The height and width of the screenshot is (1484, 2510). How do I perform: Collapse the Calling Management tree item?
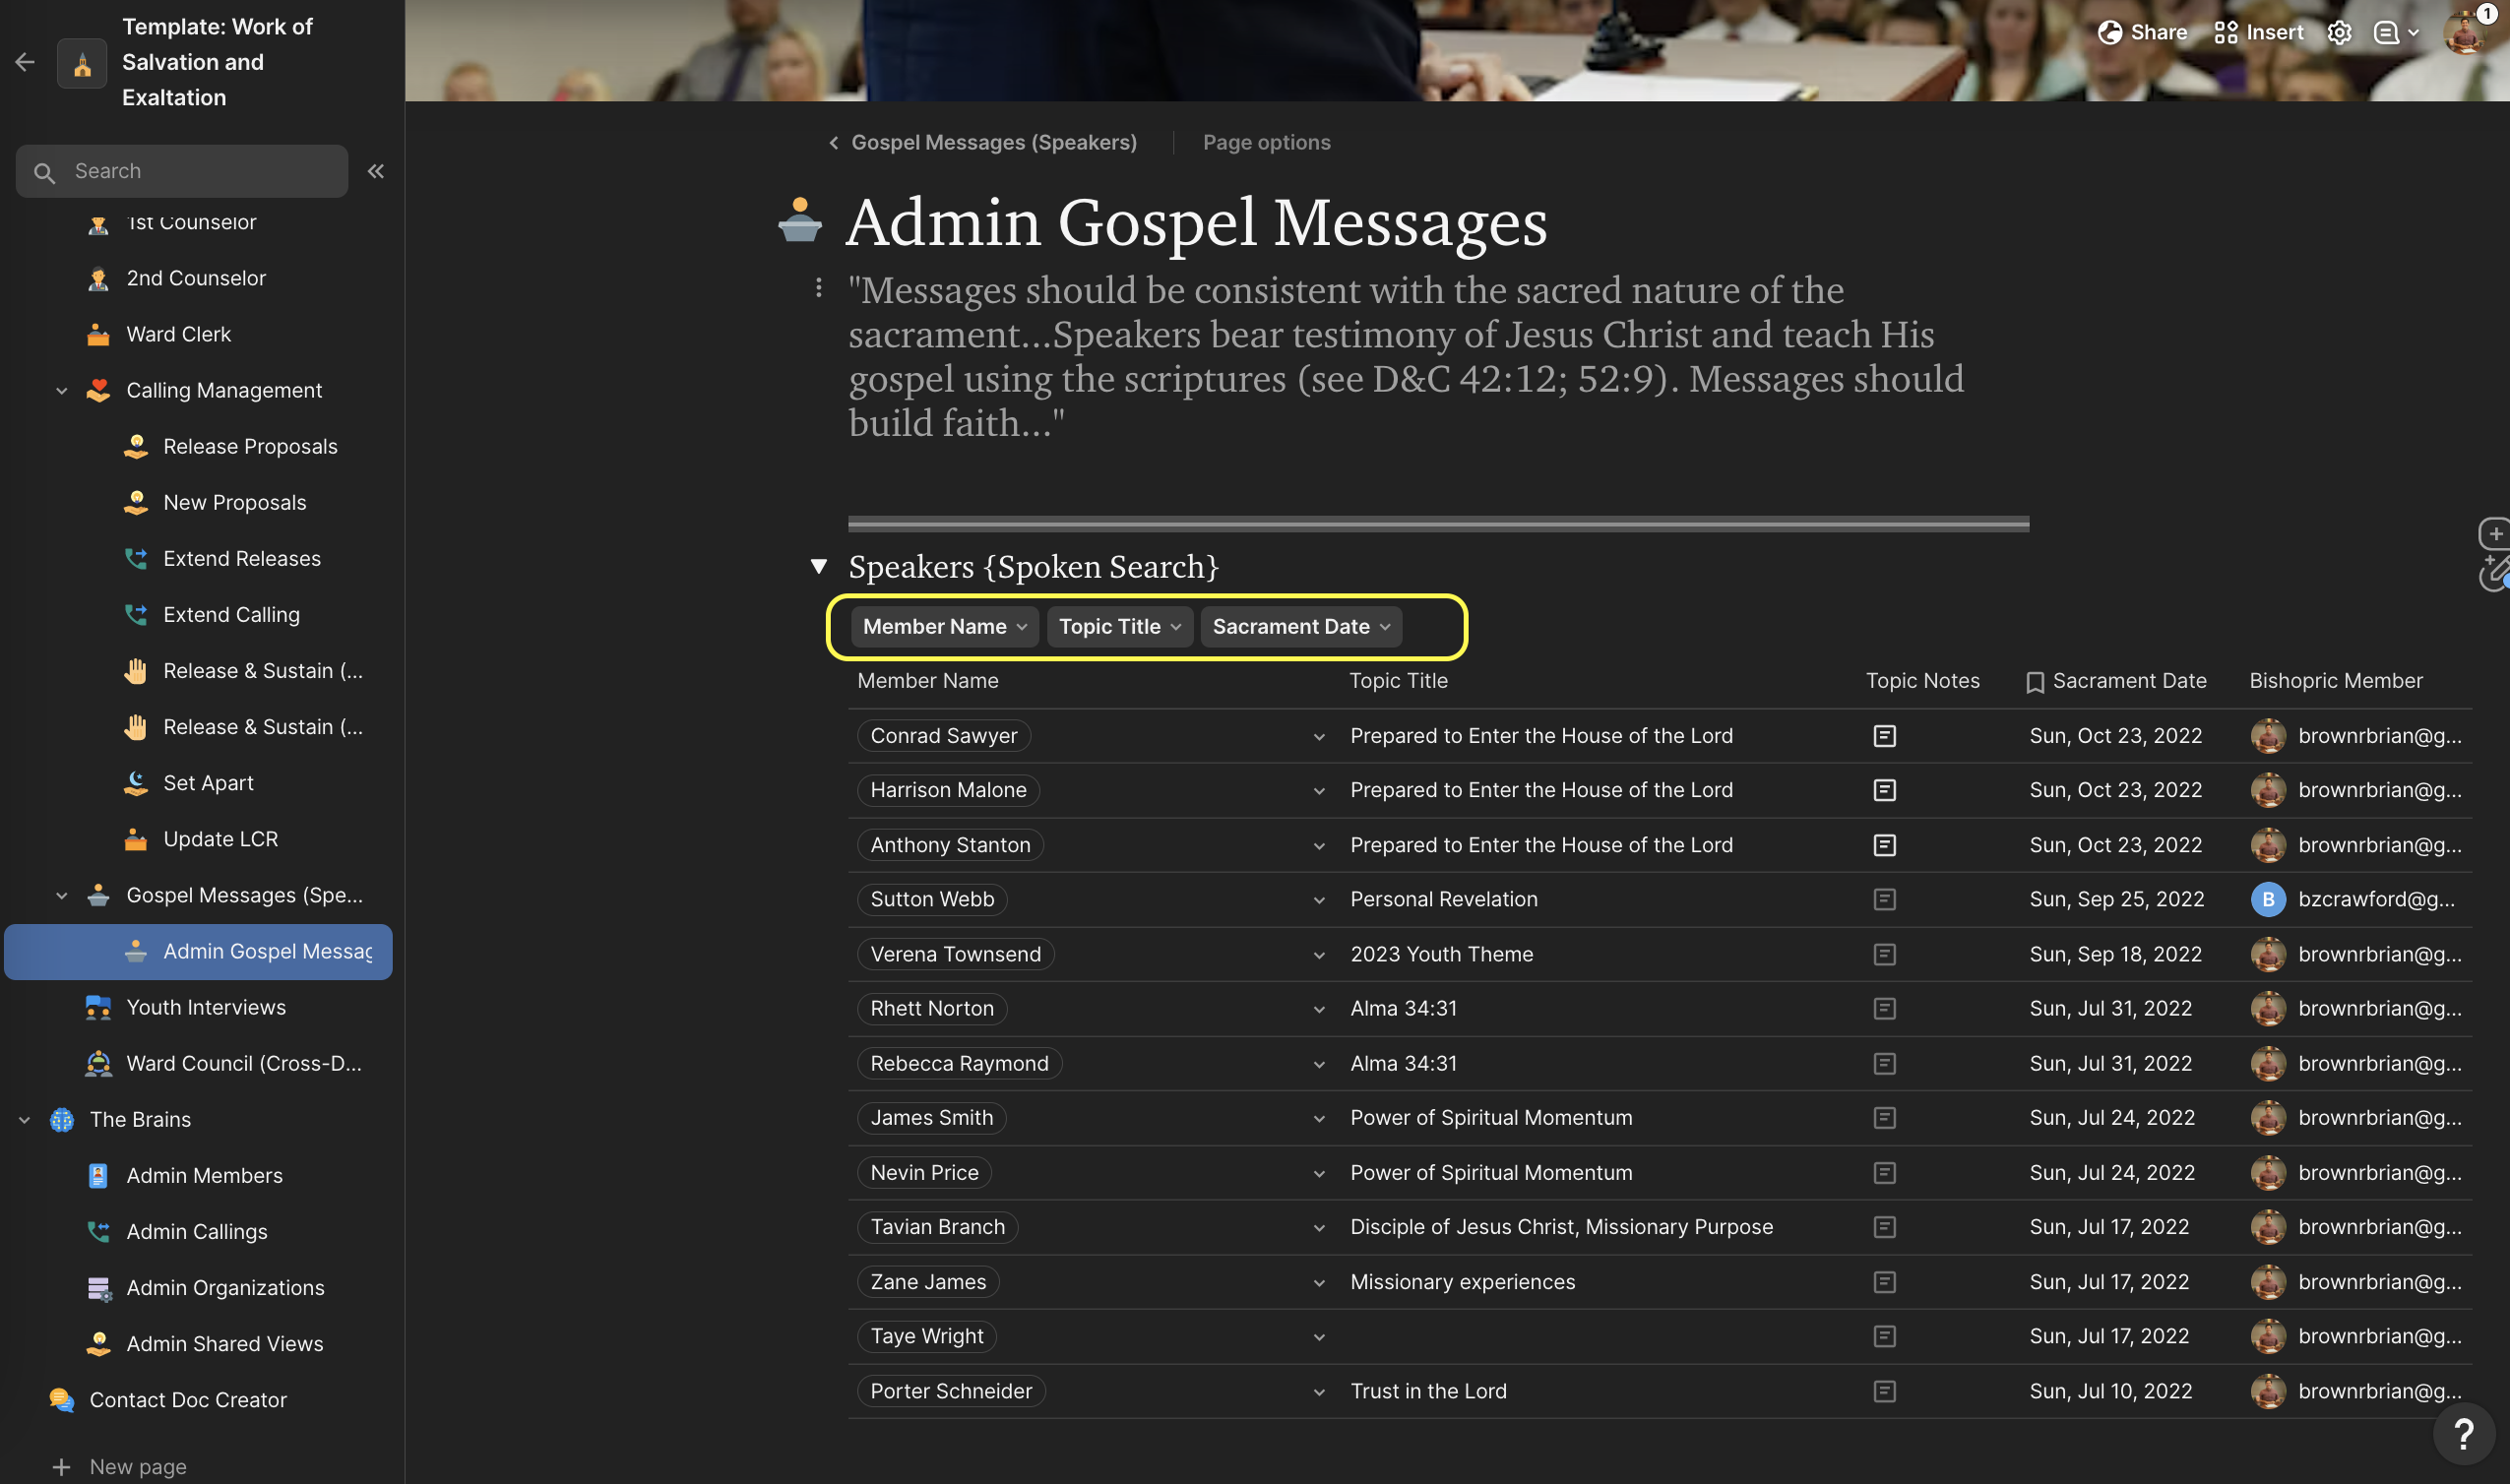pos(61,391)
